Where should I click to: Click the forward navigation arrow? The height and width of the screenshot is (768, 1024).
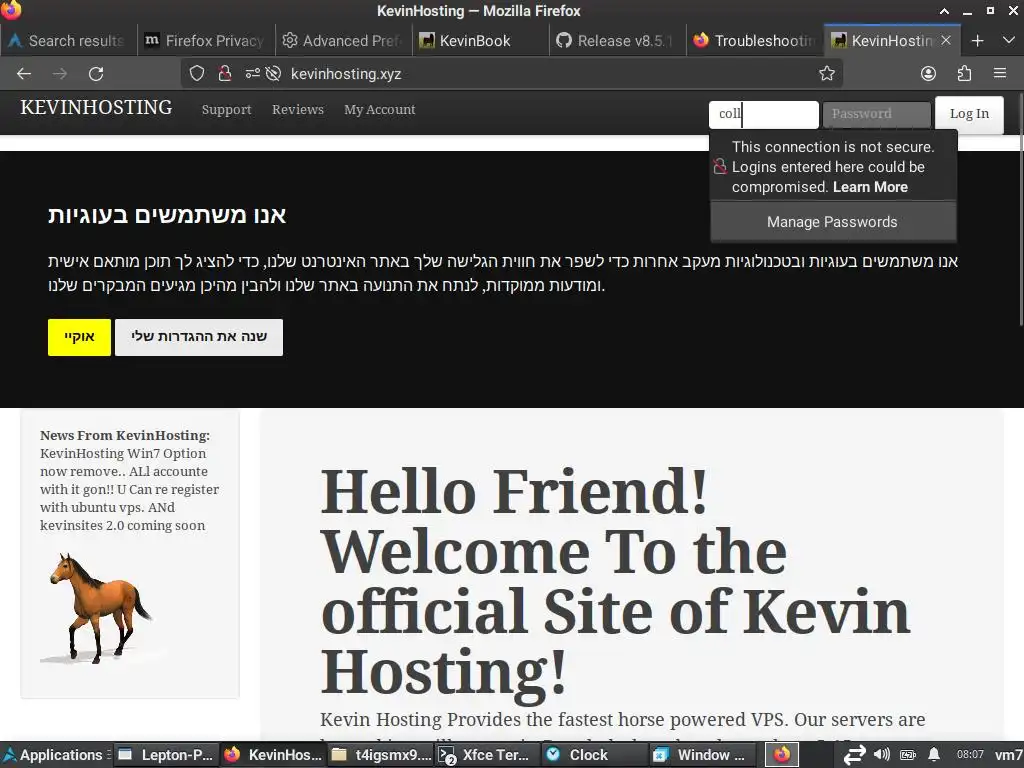[x=60, y=74]
